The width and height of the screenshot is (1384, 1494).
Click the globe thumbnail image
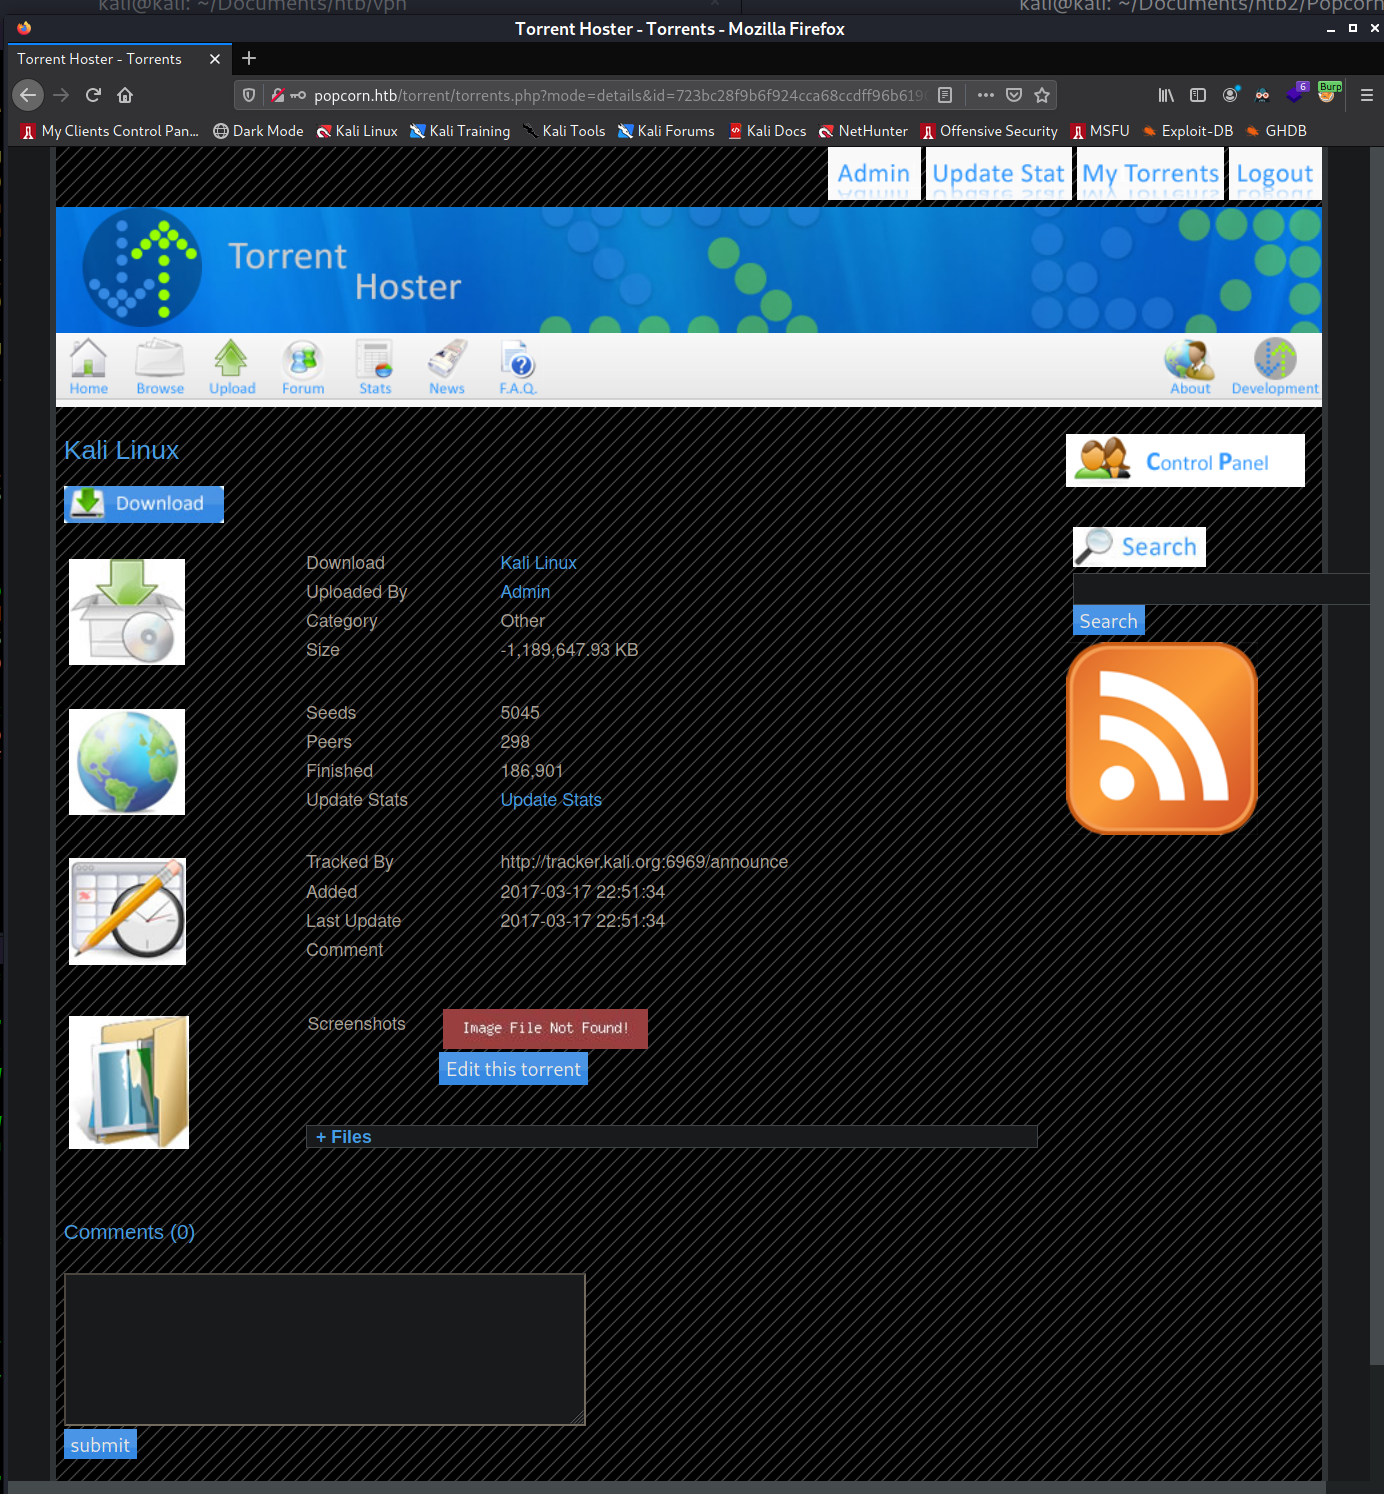tap(127, 762)
